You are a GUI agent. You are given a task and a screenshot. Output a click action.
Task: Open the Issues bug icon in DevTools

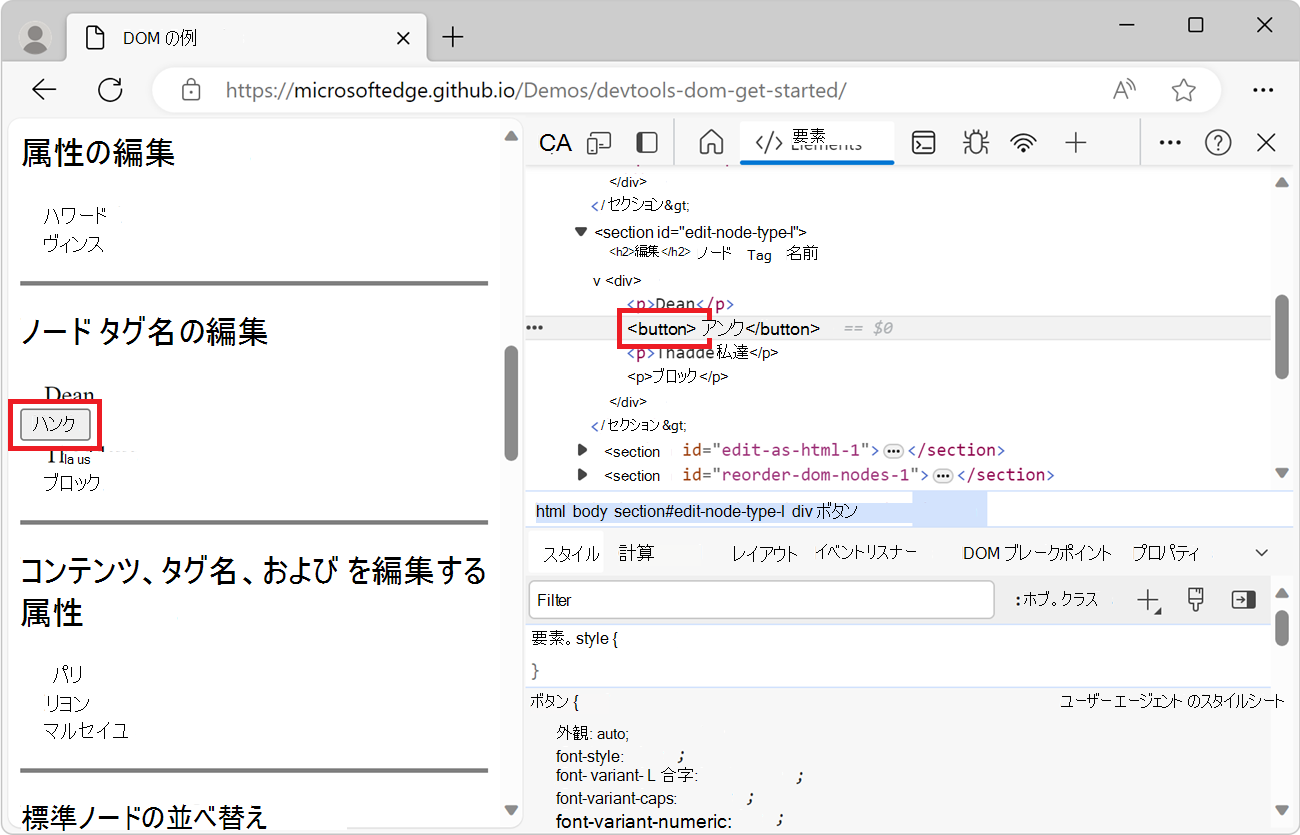[x=975, y=143]
